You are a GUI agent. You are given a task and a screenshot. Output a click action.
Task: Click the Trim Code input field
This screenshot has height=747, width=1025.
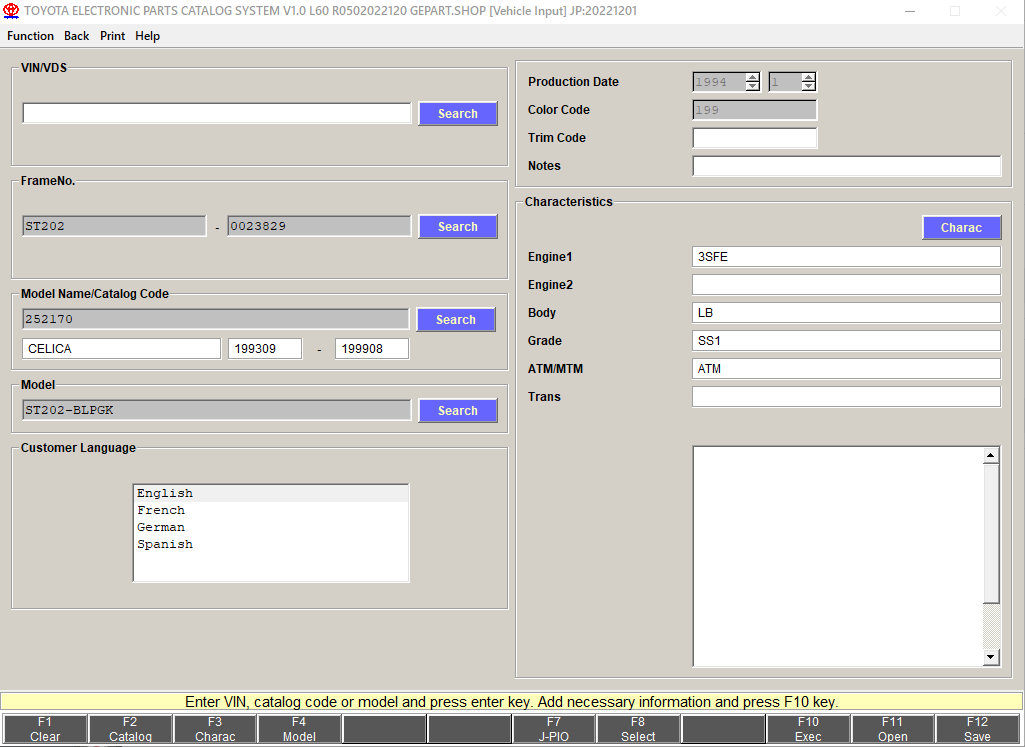[754, 138]
